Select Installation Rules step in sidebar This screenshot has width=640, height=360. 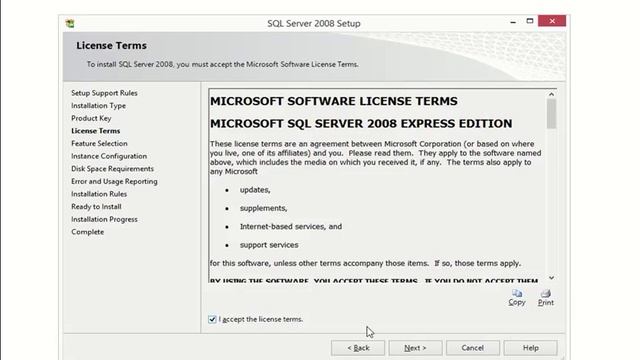point(99,194)
